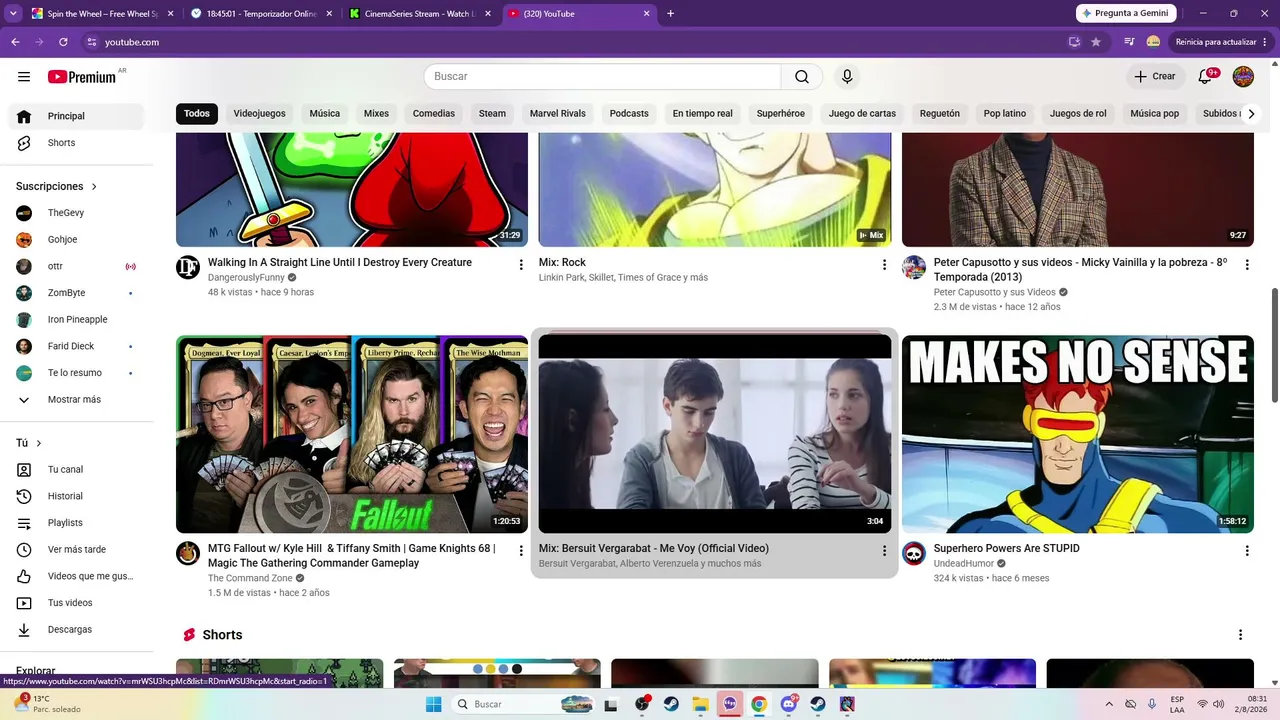Open the Descargas sidebar link
Screen dimensions: 1280x720
click(x=76, y=630)
